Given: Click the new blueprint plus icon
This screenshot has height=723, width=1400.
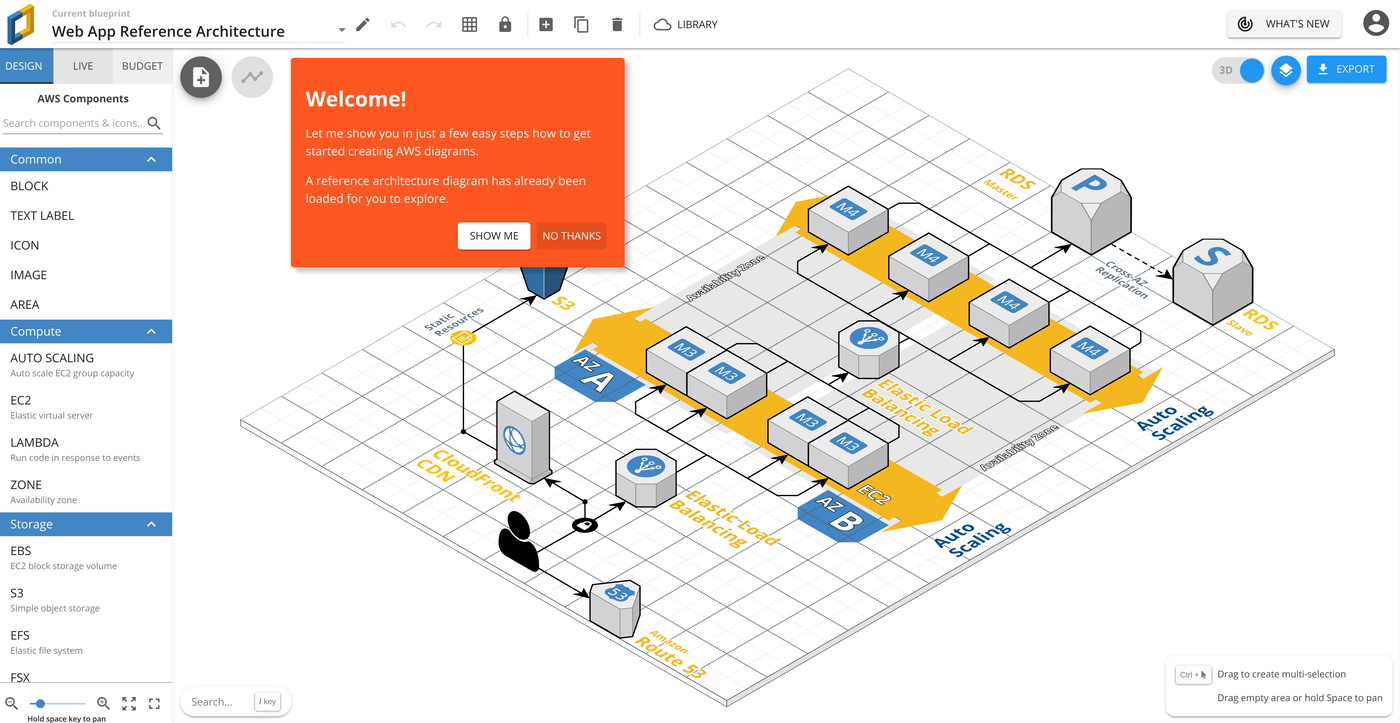Looking at the screenshot, I should point(546,24).
